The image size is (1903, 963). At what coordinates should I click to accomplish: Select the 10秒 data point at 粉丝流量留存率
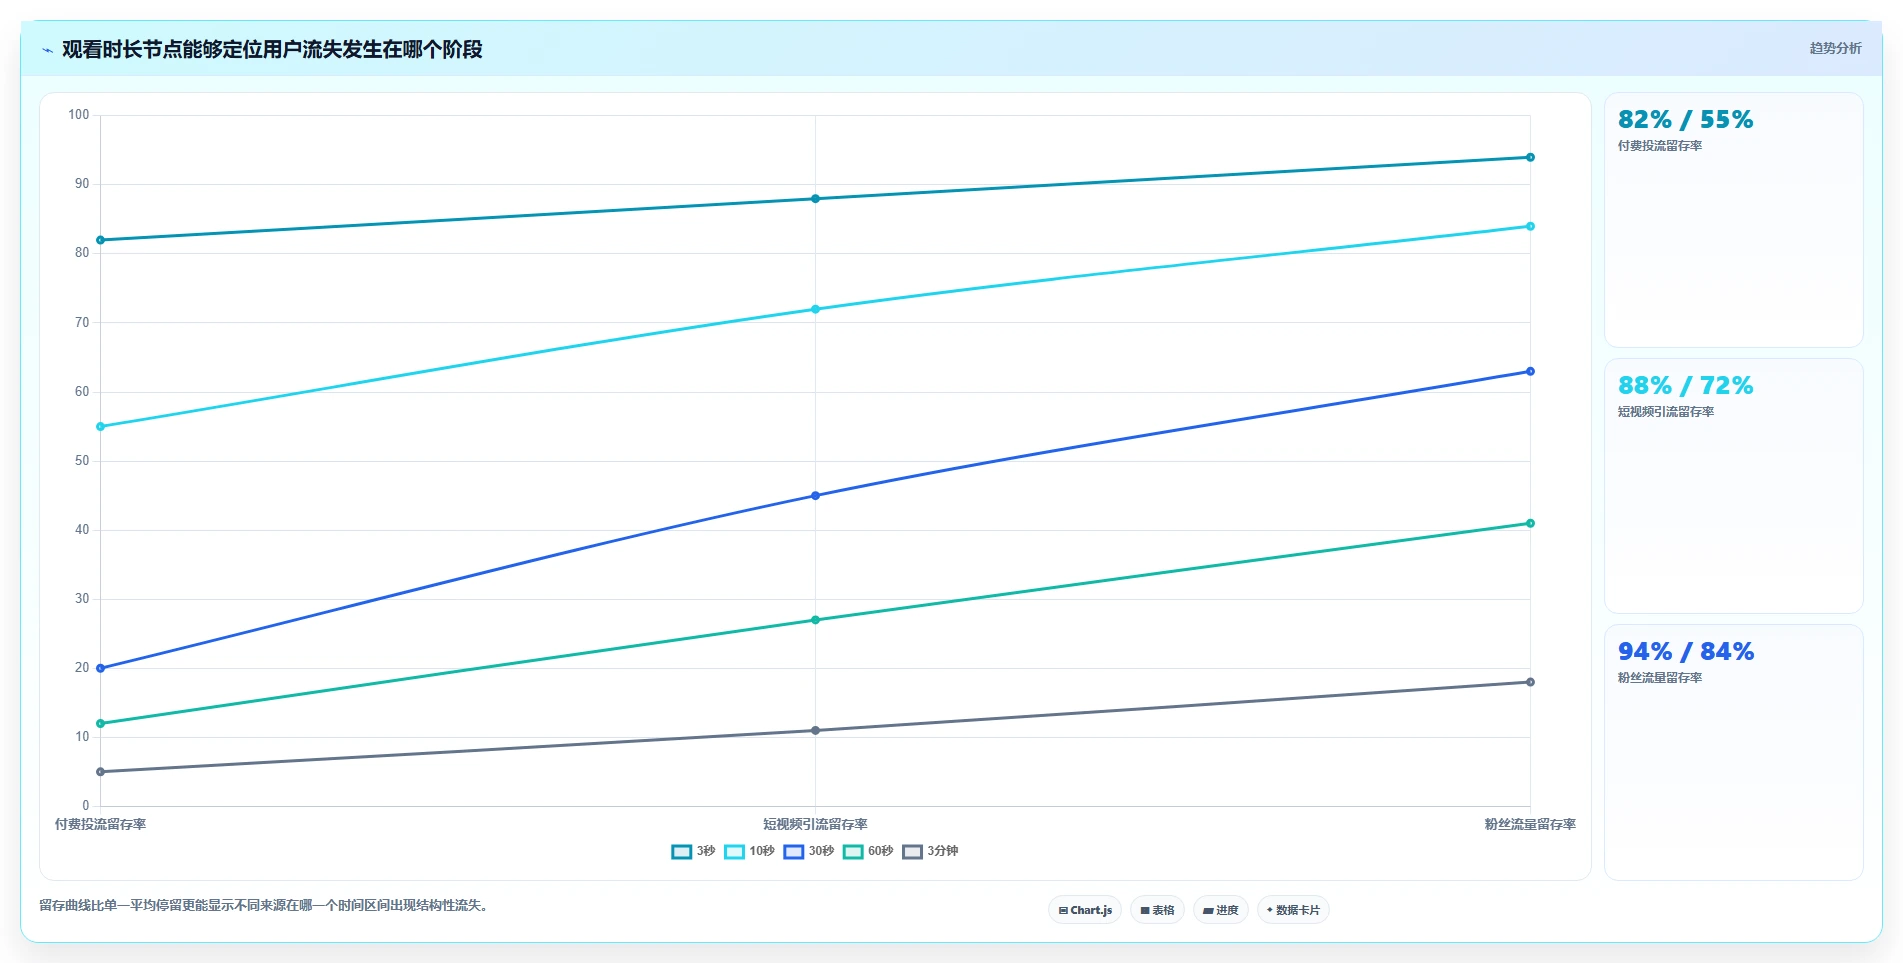(1530, 226)
